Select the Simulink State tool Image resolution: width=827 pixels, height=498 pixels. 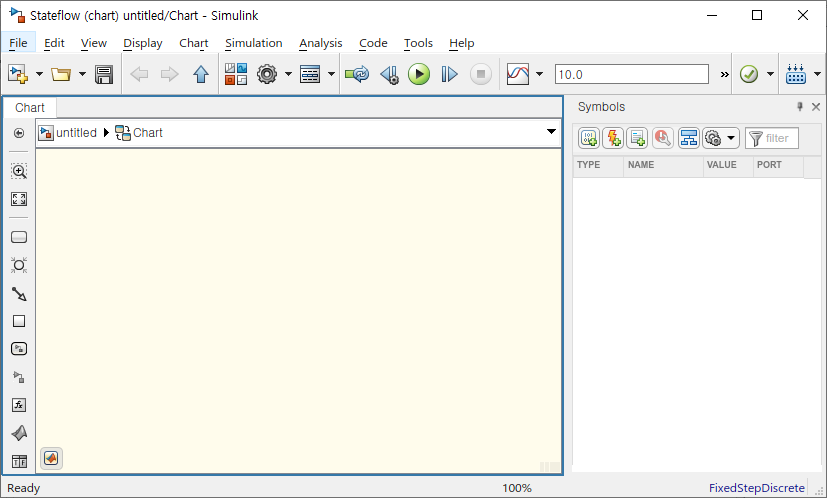click(x=19, y=349)
